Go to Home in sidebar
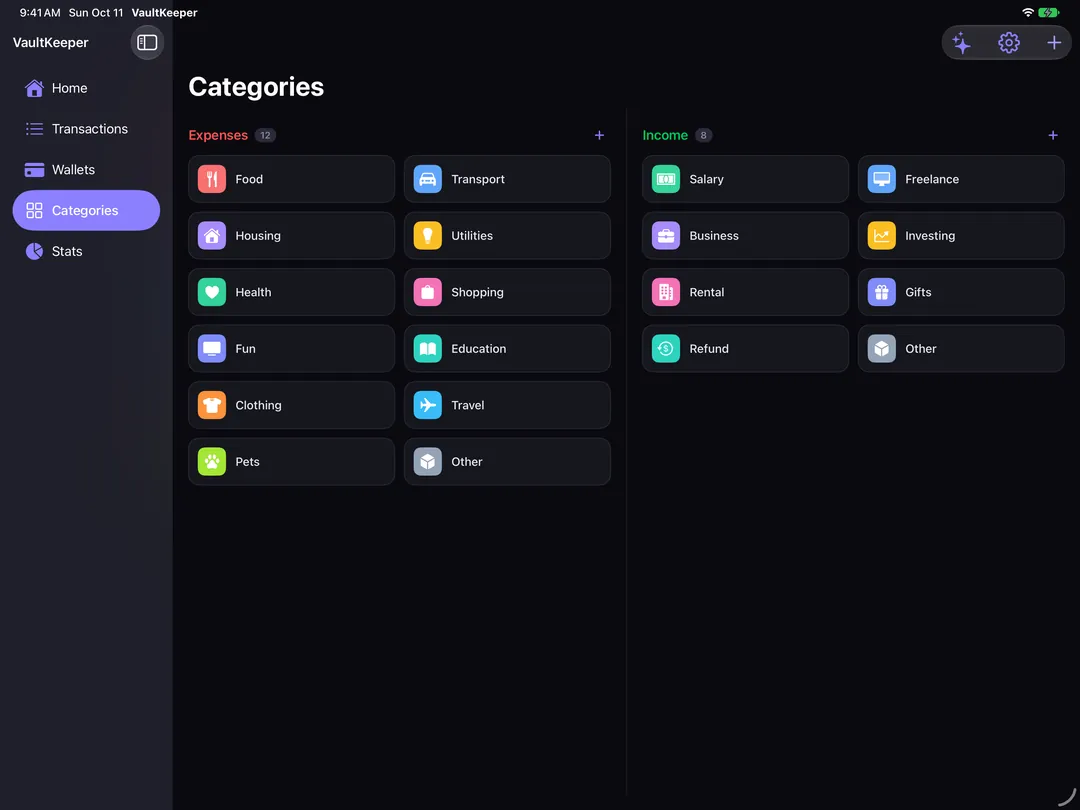This screenshot has height=810, width=1080. point(86,88)
